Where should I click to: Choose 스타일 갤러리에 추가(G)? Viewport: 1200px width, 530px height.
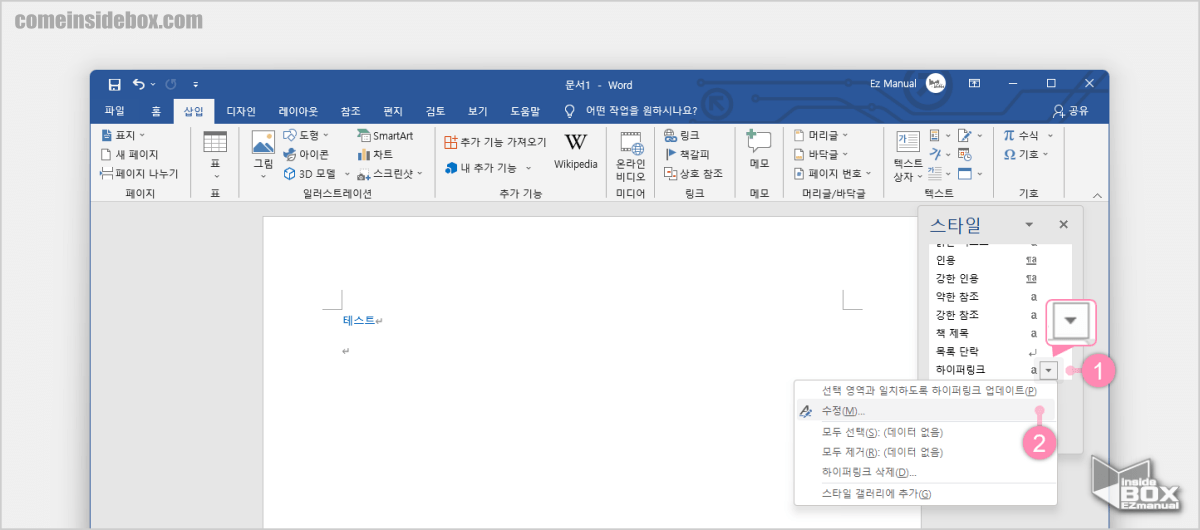[925, 494]
